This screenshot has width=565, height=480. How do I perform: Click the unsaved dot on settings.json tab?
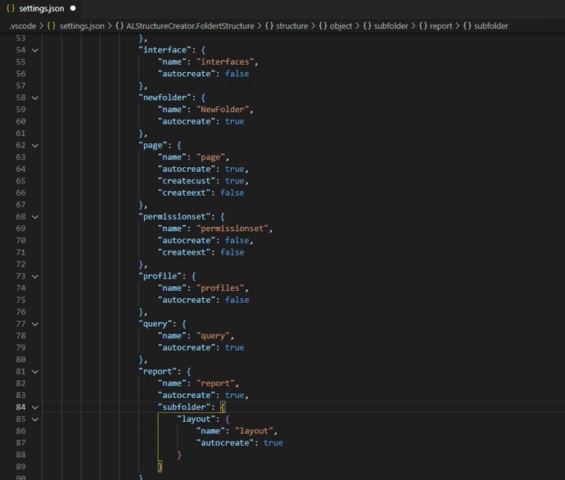point(73,8)
